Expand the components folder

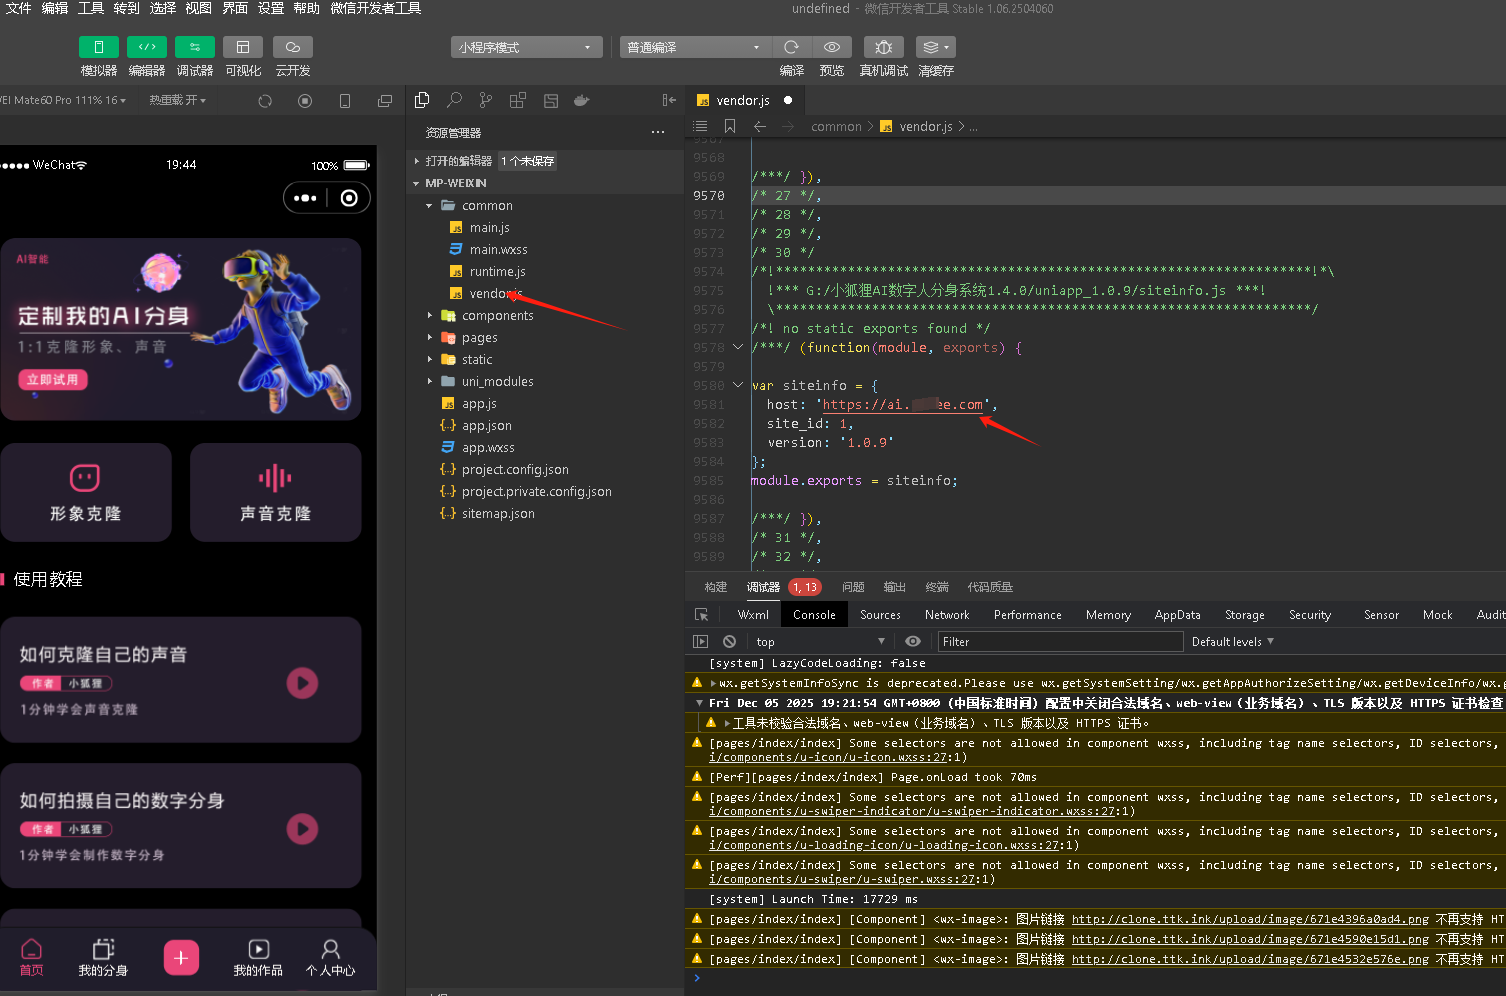click(497, 316)
